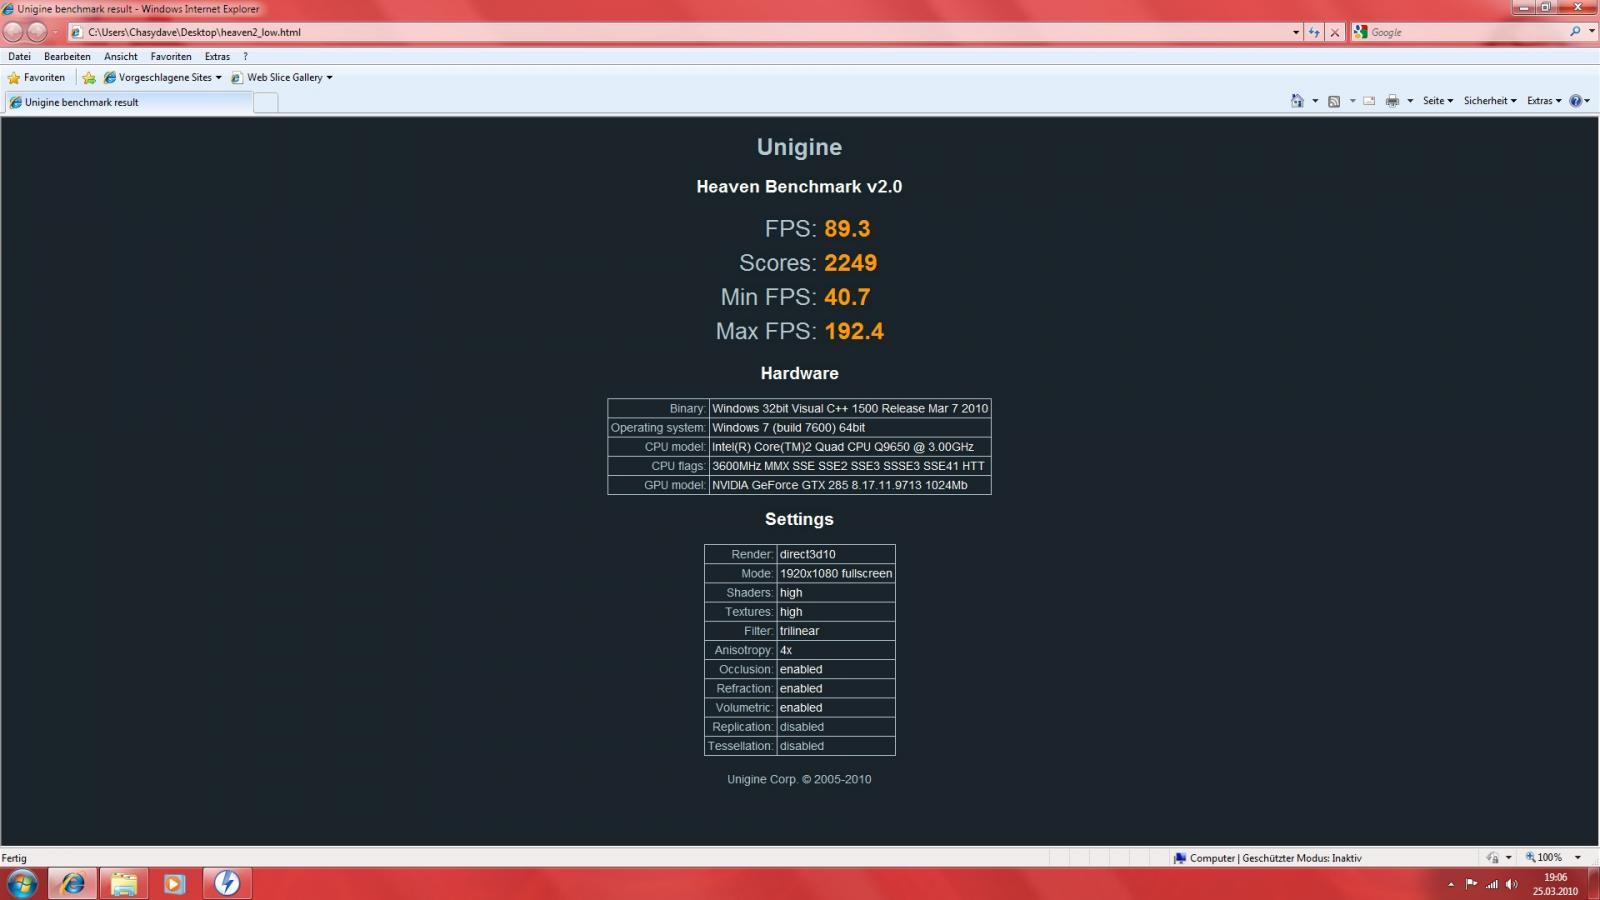Open the Seite dropdown menu
Viewport: 1600px width, 900px height.
pos(1438,101)
